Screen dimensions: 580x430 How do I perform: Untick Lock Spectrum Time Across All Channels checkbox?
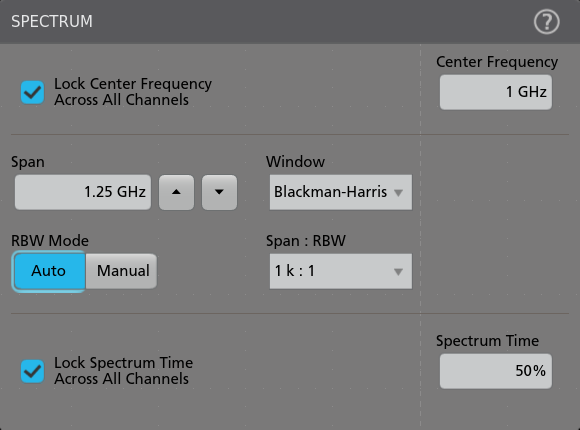pos(33,371)
